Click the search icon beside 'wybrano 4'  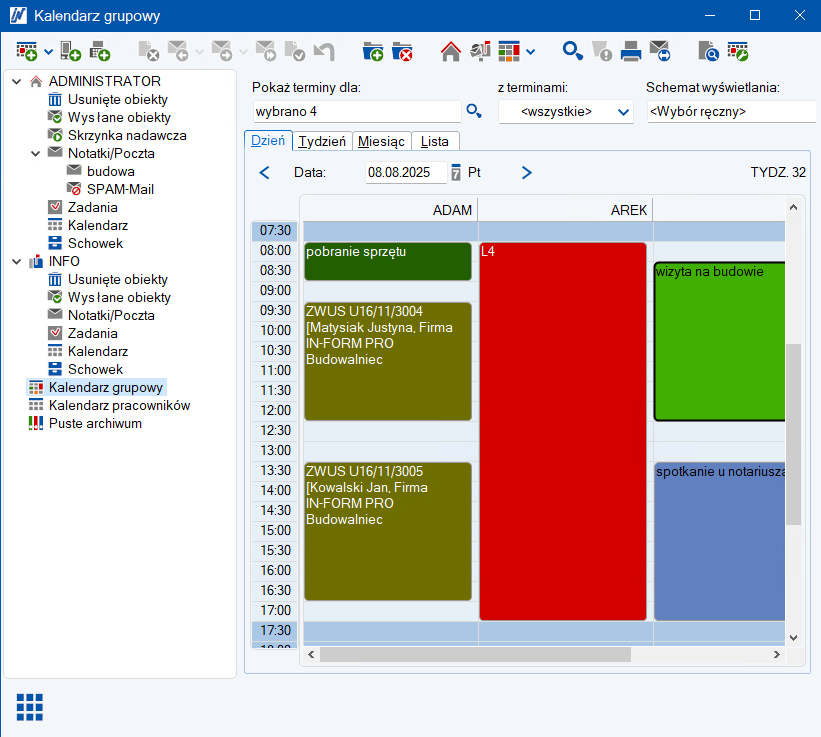[x=474, y=111]
